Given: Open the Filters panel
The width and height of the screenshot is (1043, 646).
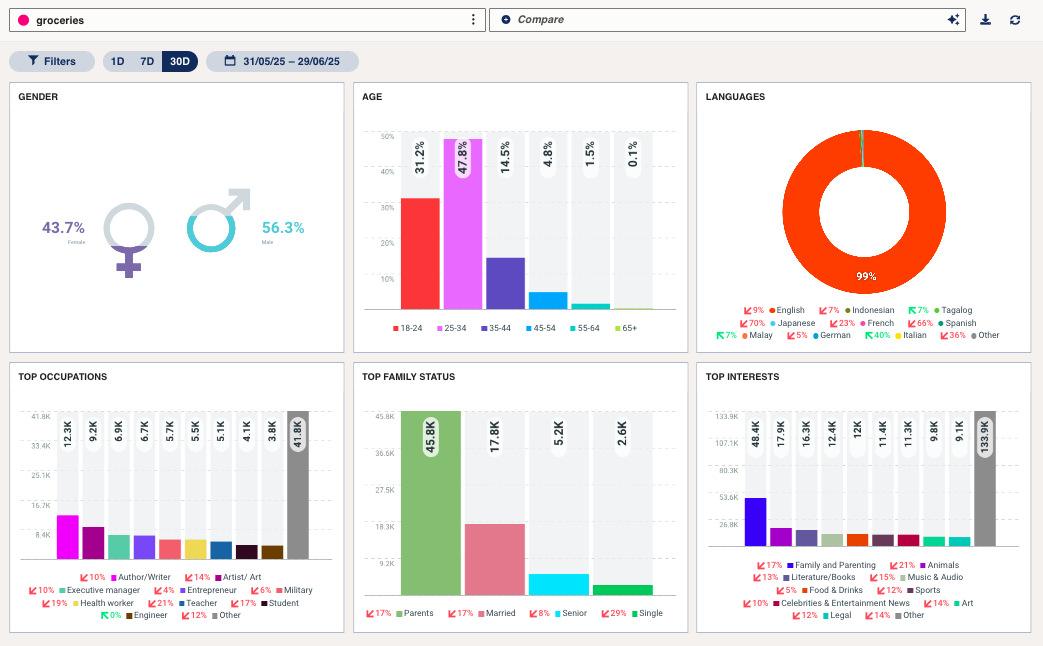Looking at the screenshot, I should [x=51, y=61].
